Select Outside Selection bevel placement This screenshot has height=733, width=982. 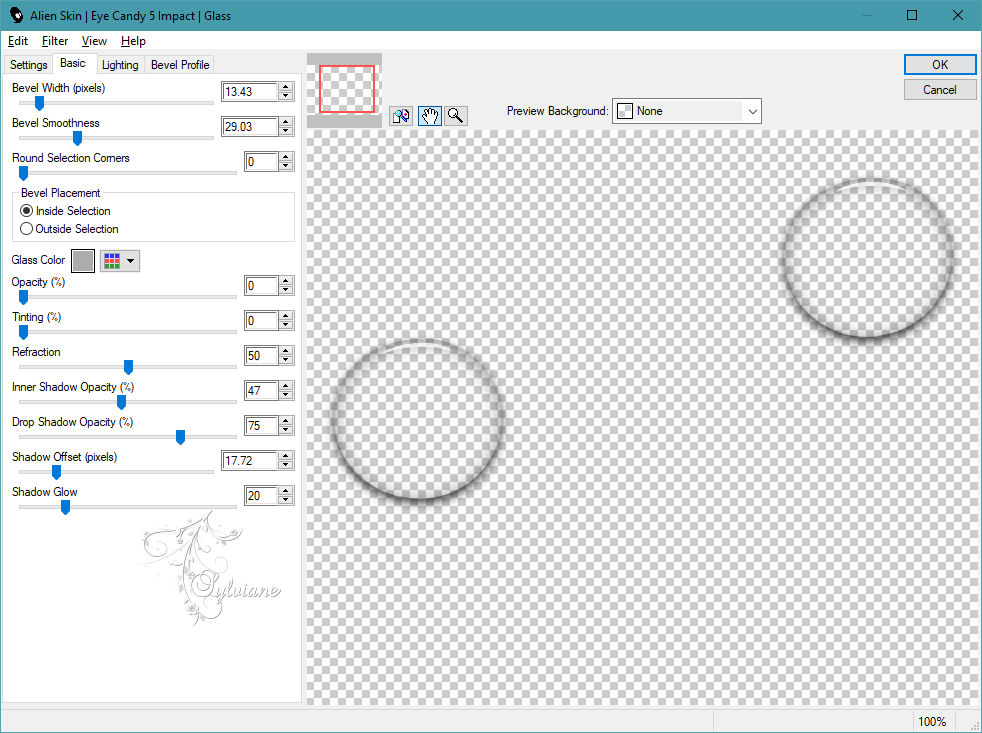tap(69, 229)
